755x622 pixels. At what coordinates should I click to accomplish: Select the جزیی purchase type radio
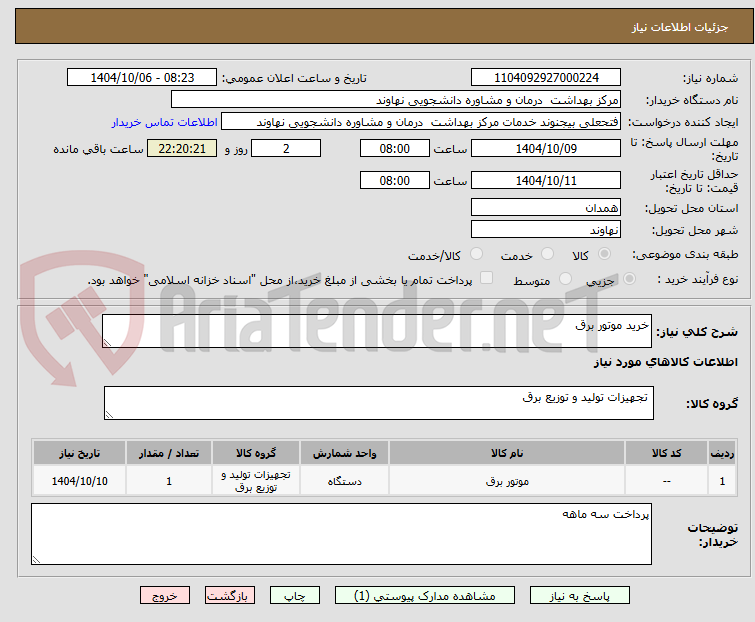[x=629, y=279]
